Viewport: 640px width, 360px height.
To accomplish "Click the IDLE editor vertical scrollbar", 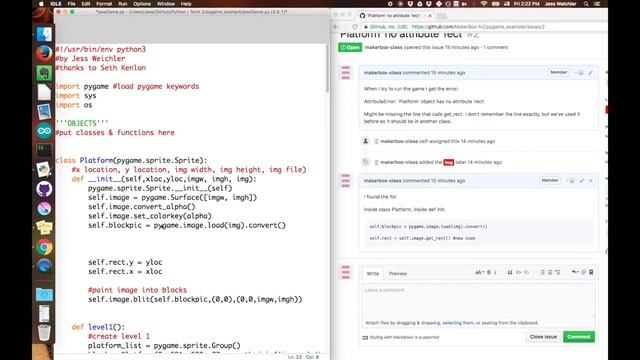I will (x=327, y=68).
